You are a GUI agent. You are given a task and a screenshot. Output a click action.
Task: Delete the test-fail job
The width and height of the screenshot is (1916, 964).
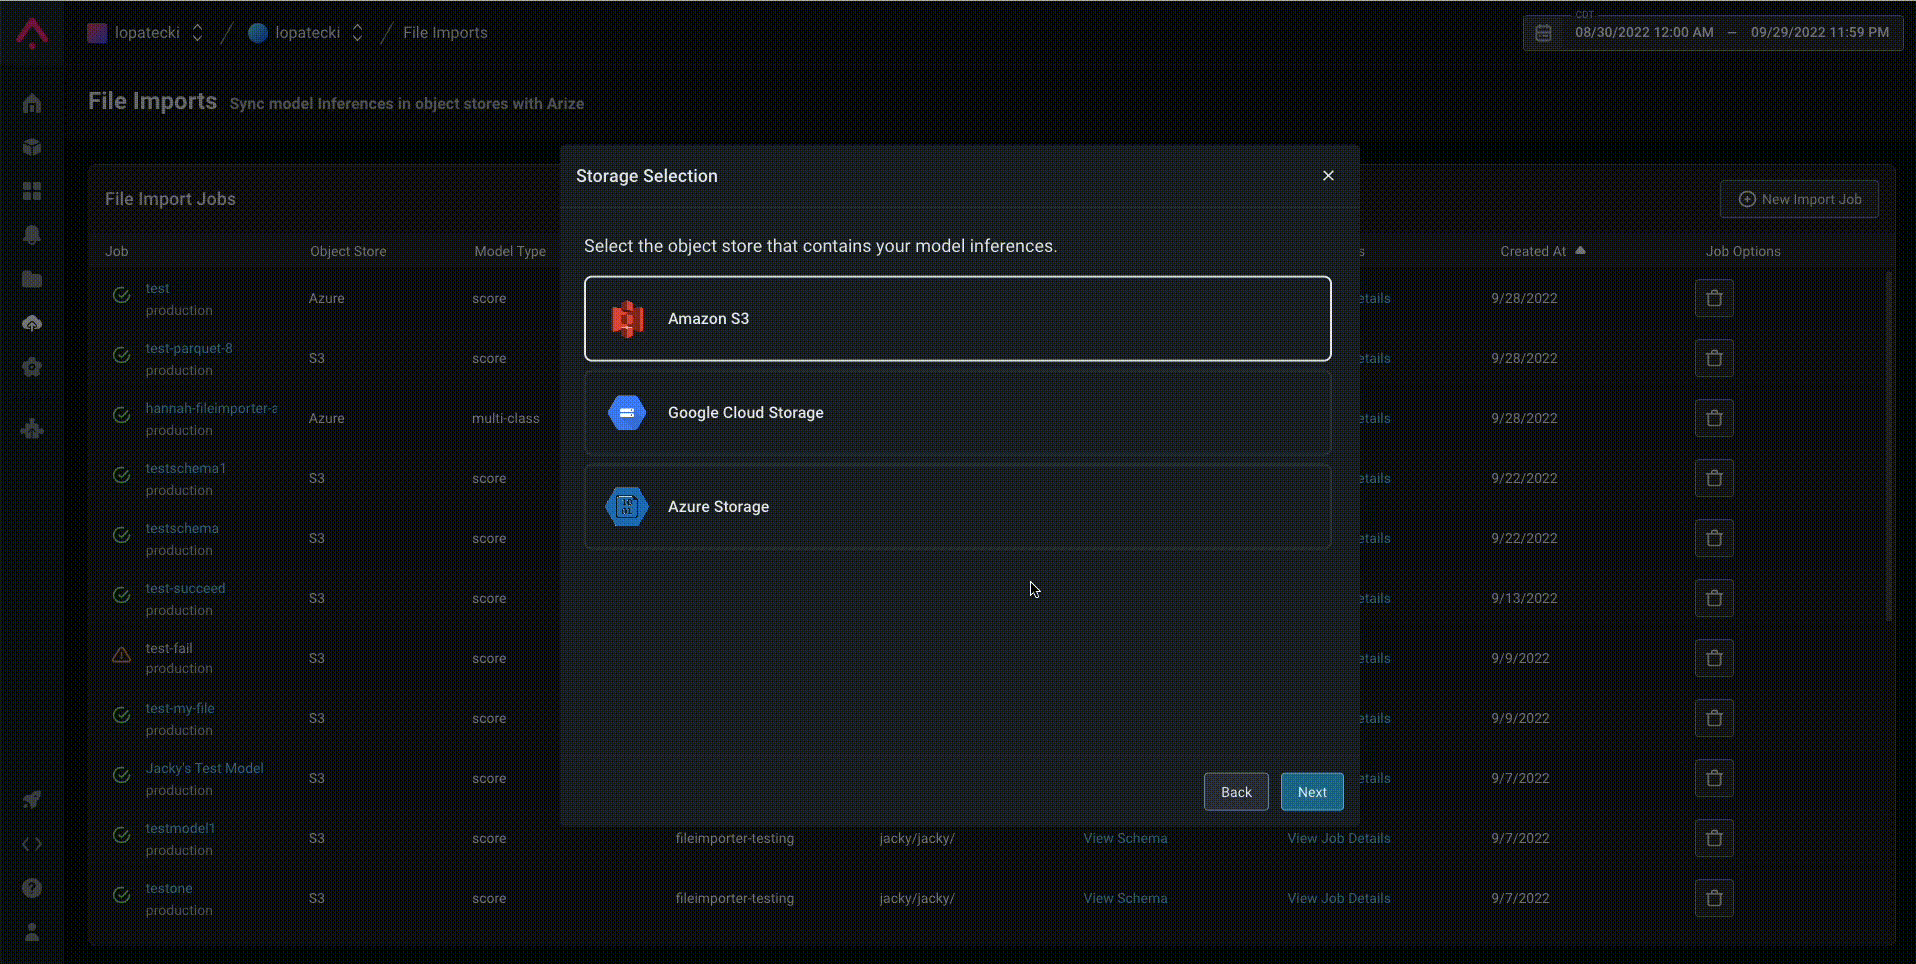[x=1714, y=658]
